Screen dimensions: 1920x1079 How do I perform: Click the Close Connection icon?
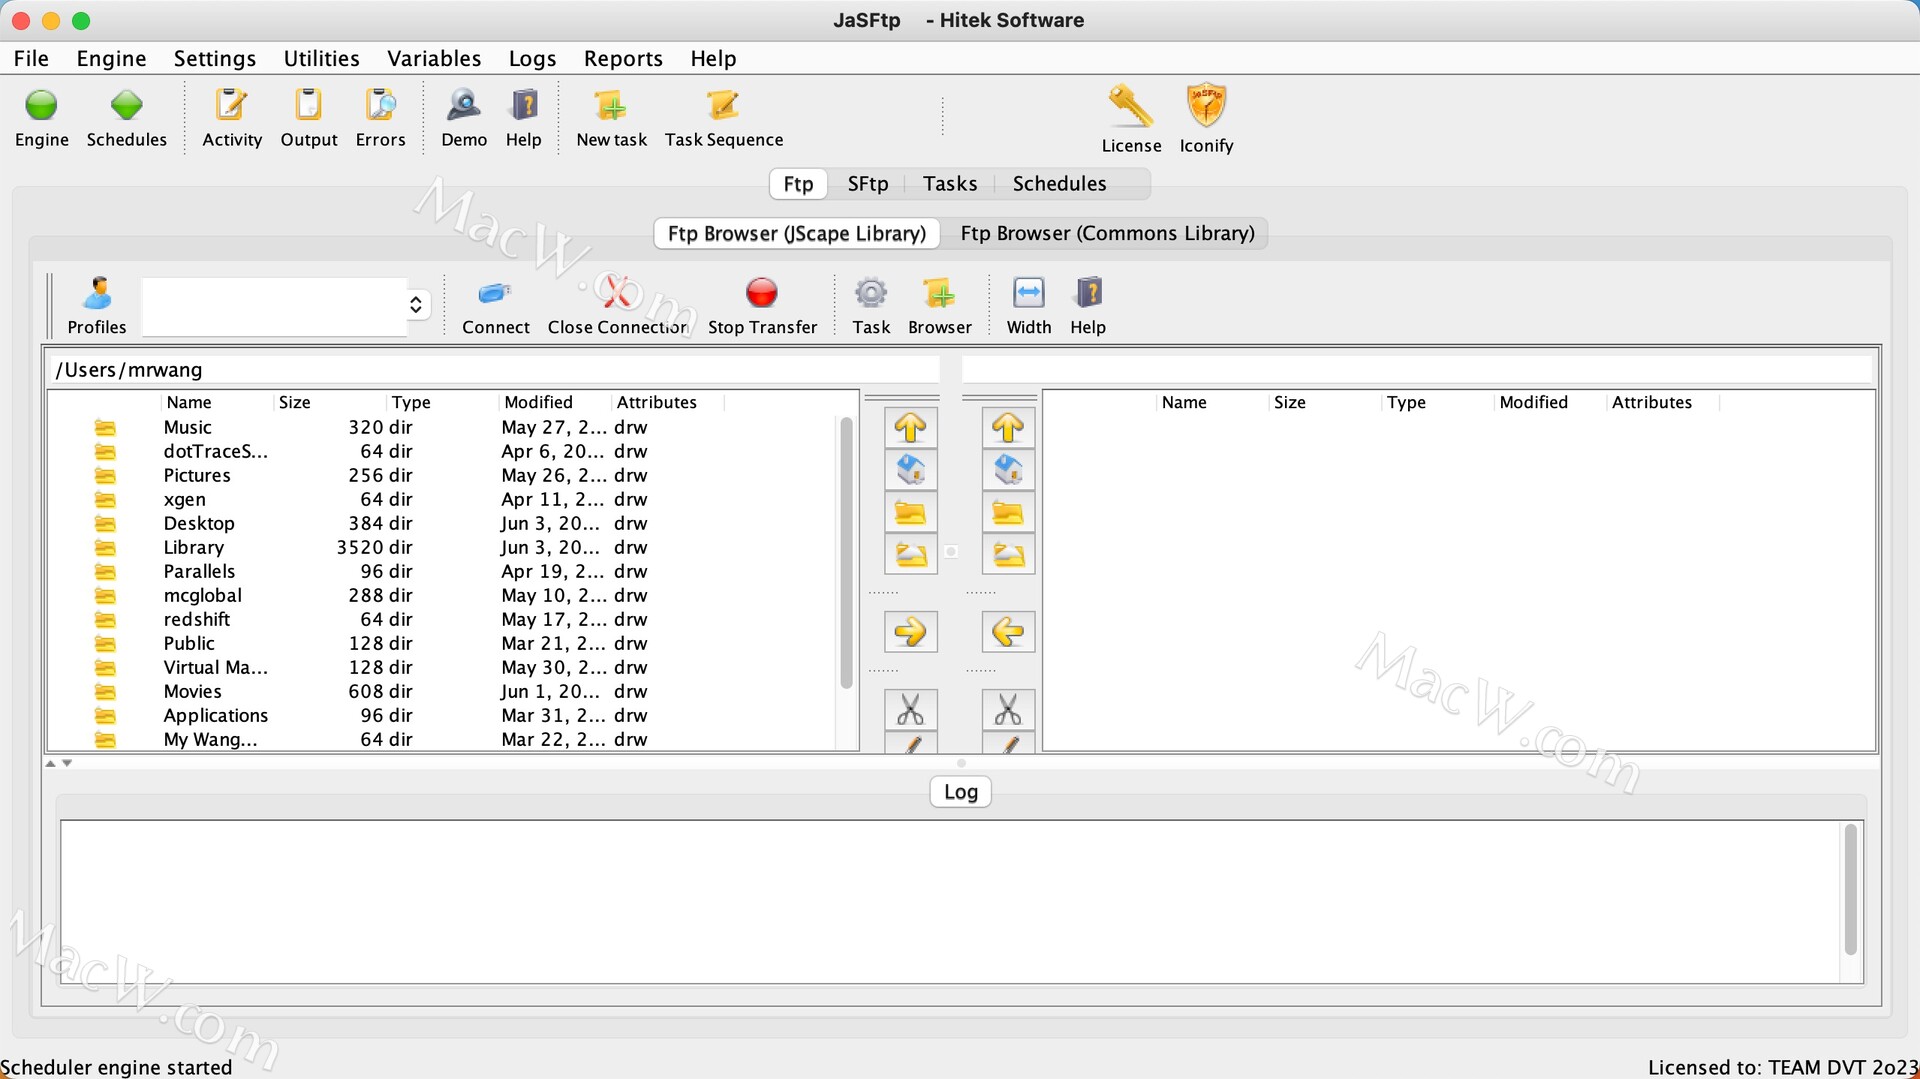617,293
